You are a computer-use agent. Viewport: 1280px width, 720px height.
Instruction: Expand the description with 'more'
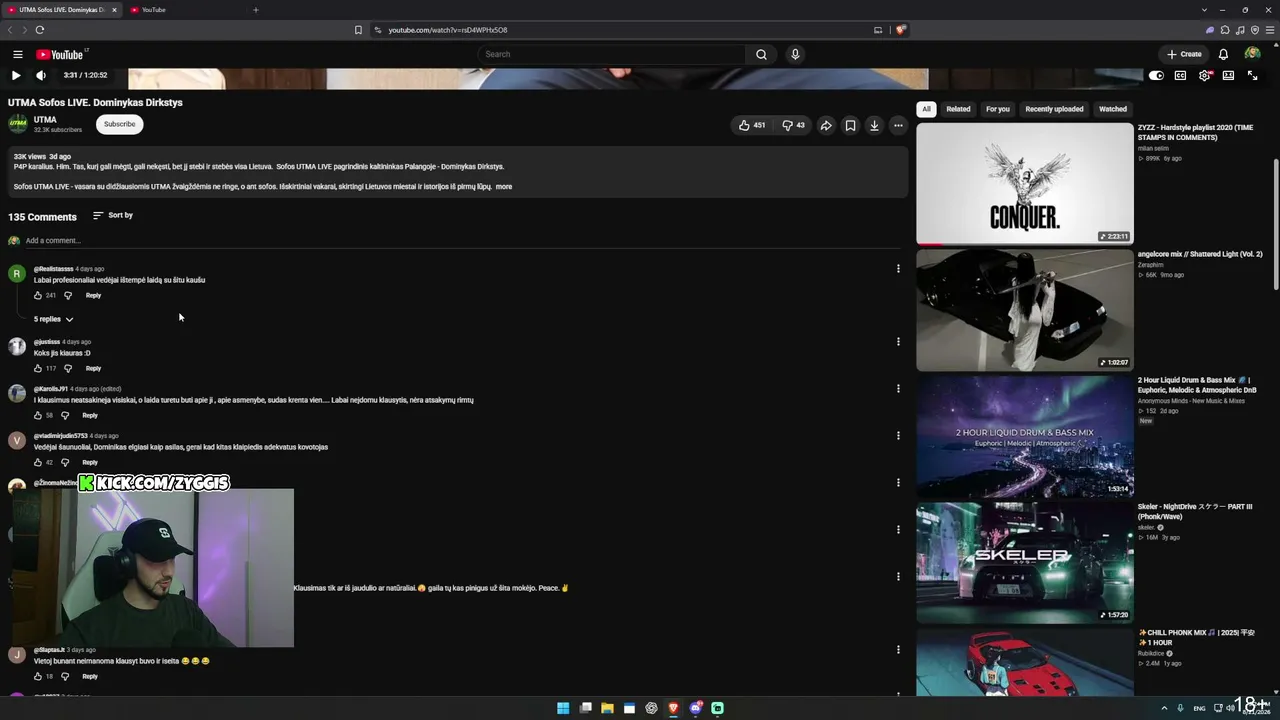click(504, 187)
